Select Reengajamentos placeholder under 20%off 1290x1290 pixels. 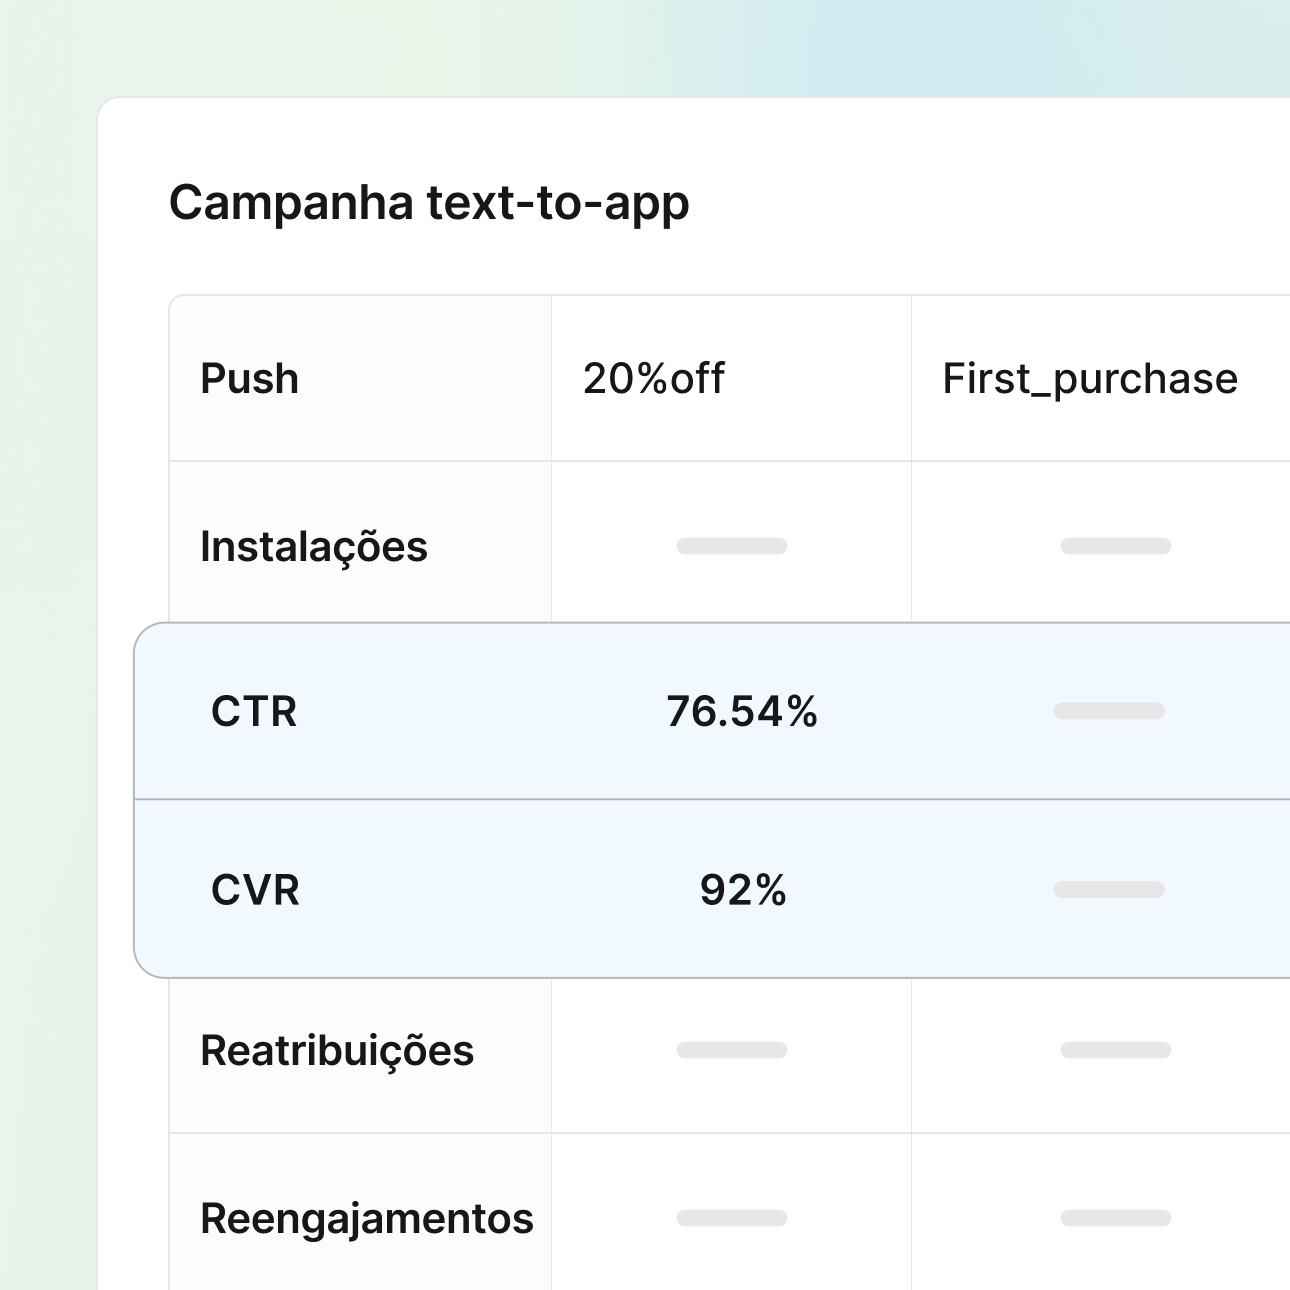732,1218
